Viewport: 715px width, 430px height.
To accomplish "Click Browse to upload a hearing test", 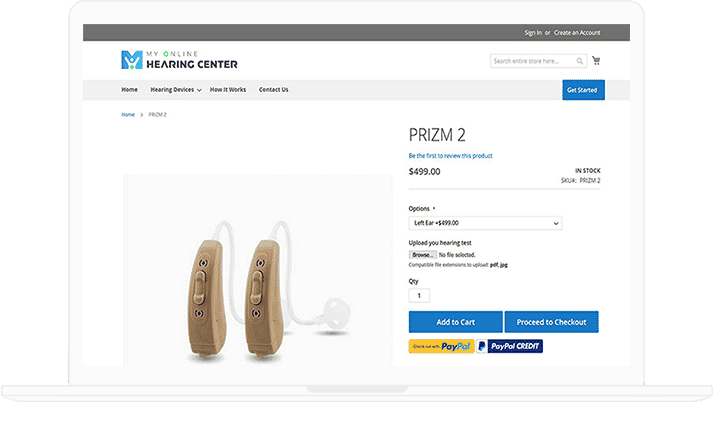I will click(x=422, y=255).
